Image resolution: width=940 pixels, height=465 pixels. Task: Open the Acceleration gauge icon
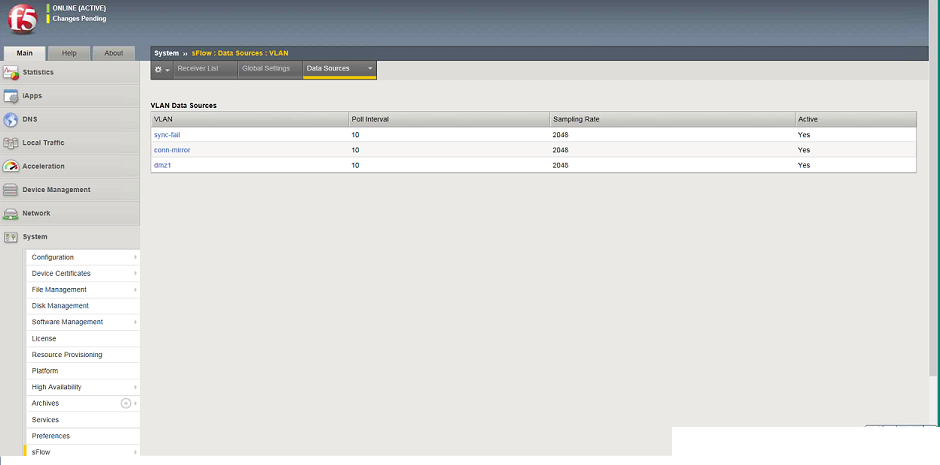coord(11,166)
